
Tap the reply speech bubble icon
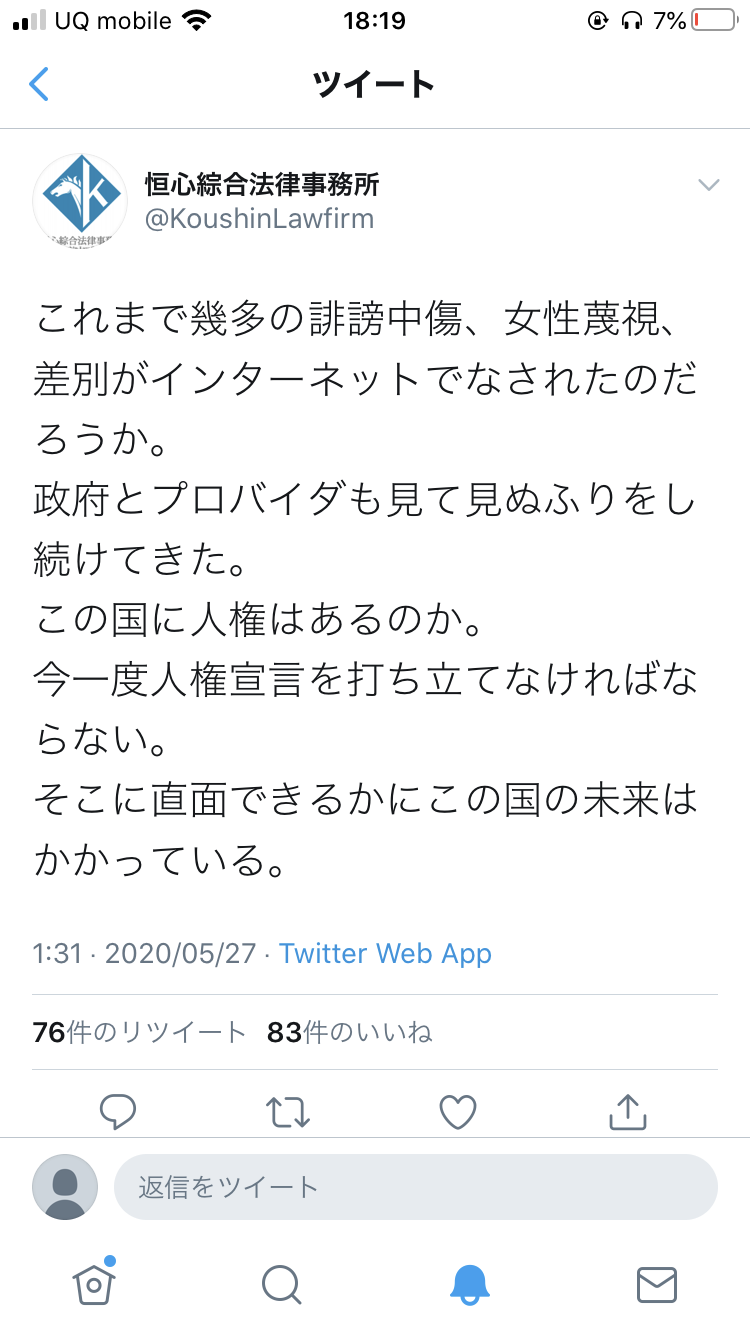point(118,1111)
